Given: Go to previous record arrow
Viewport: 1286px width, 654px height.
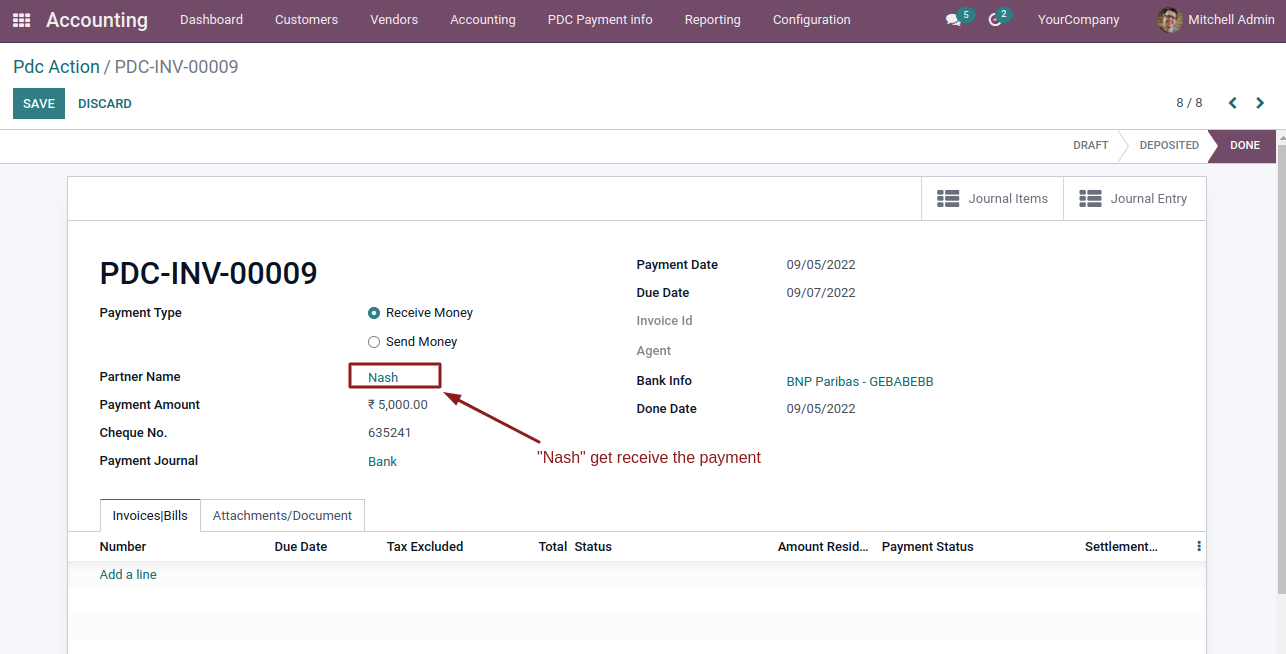Looking at the screenshot, I should [x=1233, y=103].
